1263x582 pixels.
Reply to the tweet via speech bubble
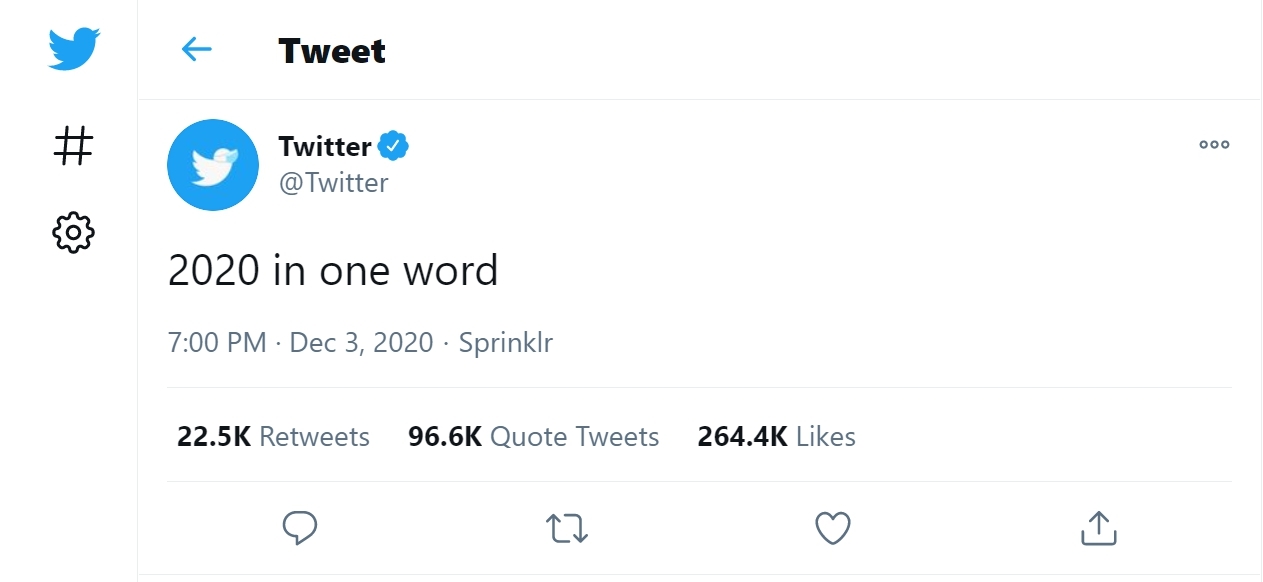coord(300,527)
